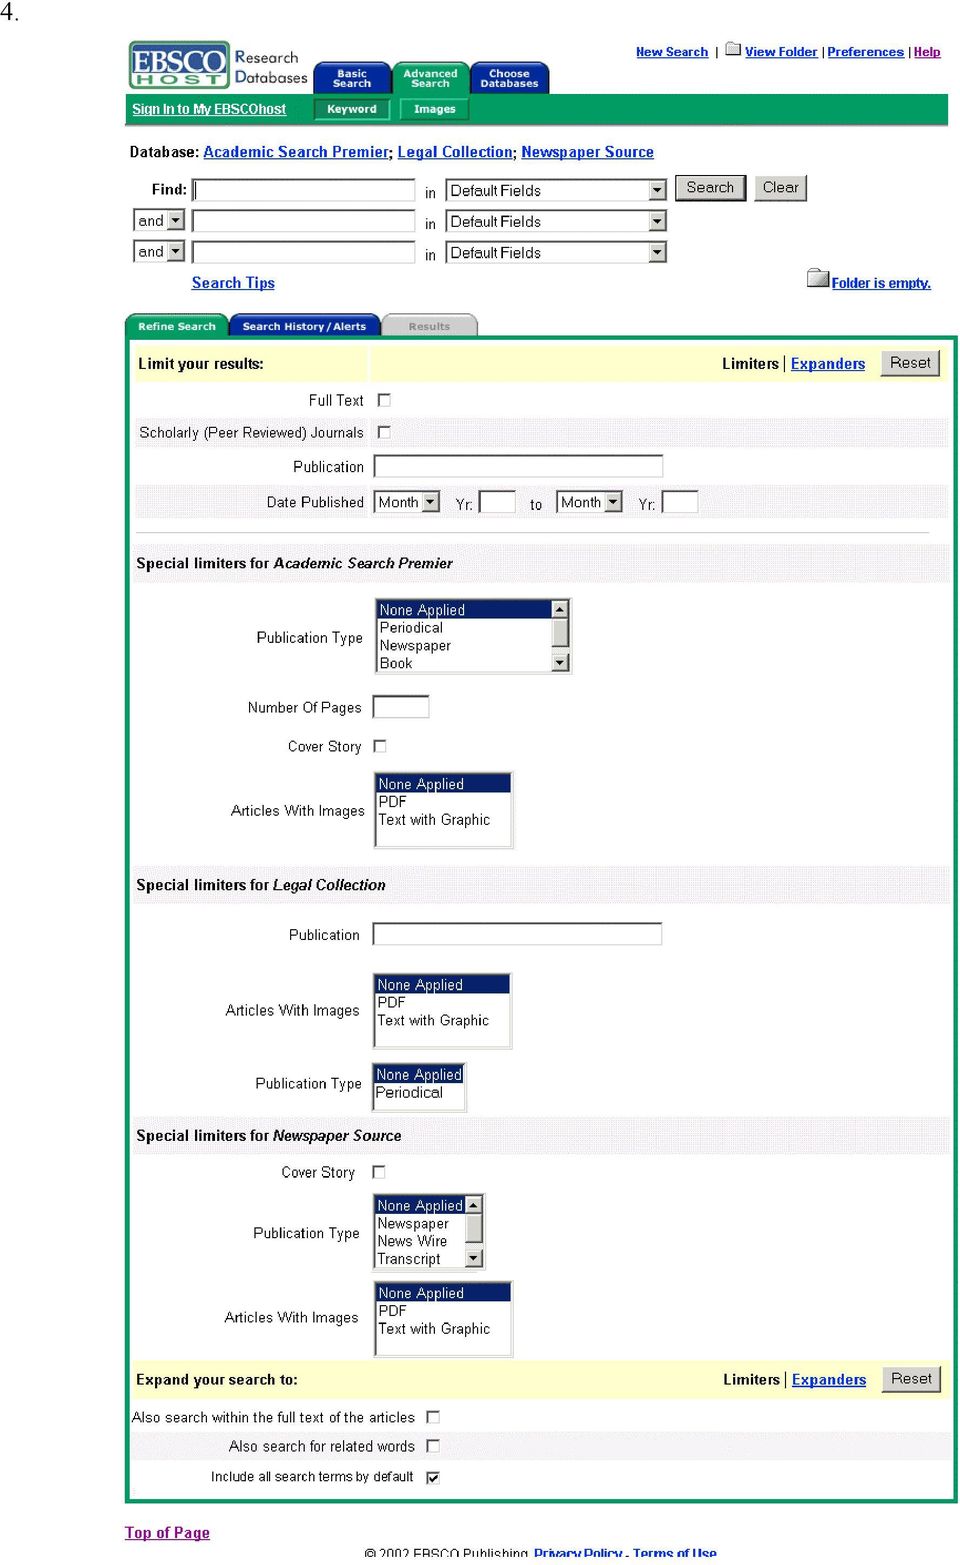Click the bottom Reset button
This screenshot has height=1565, width=960.
pyautogui.click(x=911, y=1379)
